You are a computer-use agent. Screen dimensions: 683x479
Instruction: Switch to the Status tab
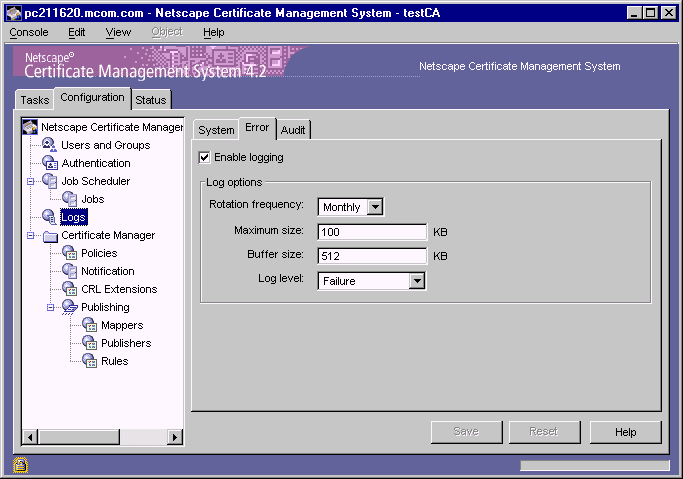[x=151, y=100]
